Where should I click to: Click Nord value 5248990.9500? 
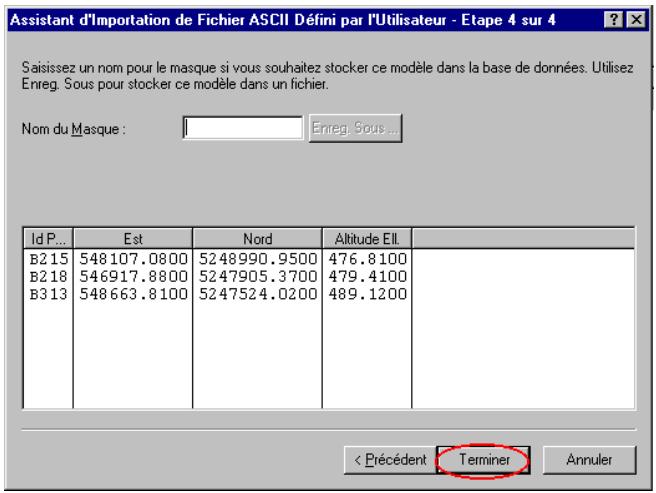[x=258, y=259]
